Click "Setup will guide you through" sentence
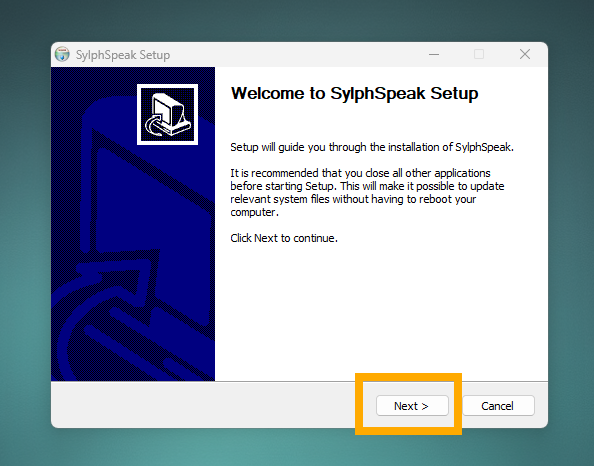Screen dimensions: 594x466 372,147
